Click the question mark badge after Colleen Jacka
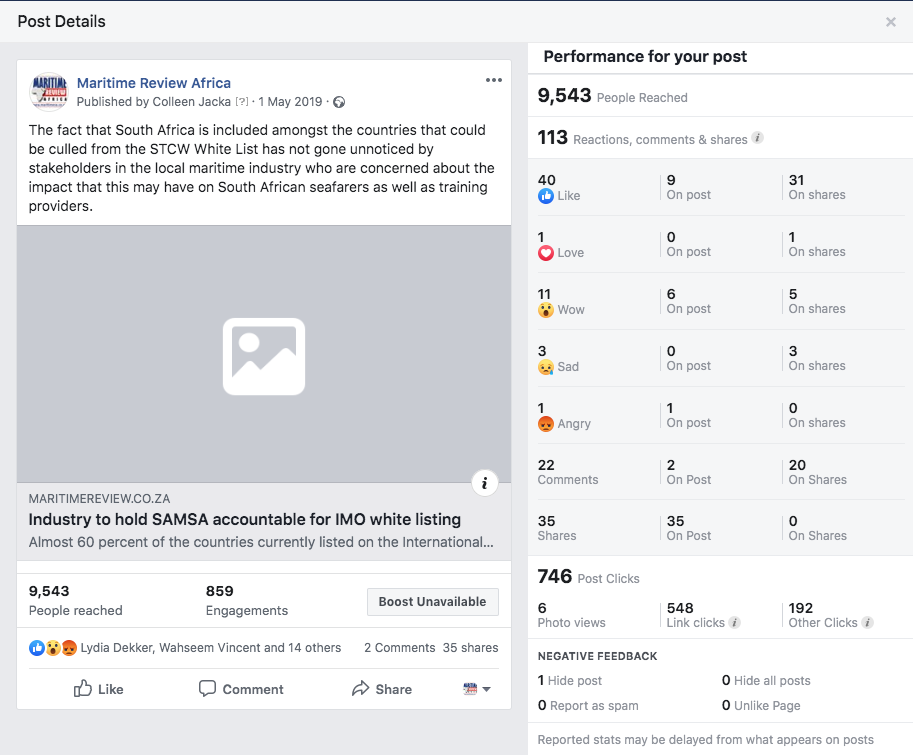 click(241, 102)
